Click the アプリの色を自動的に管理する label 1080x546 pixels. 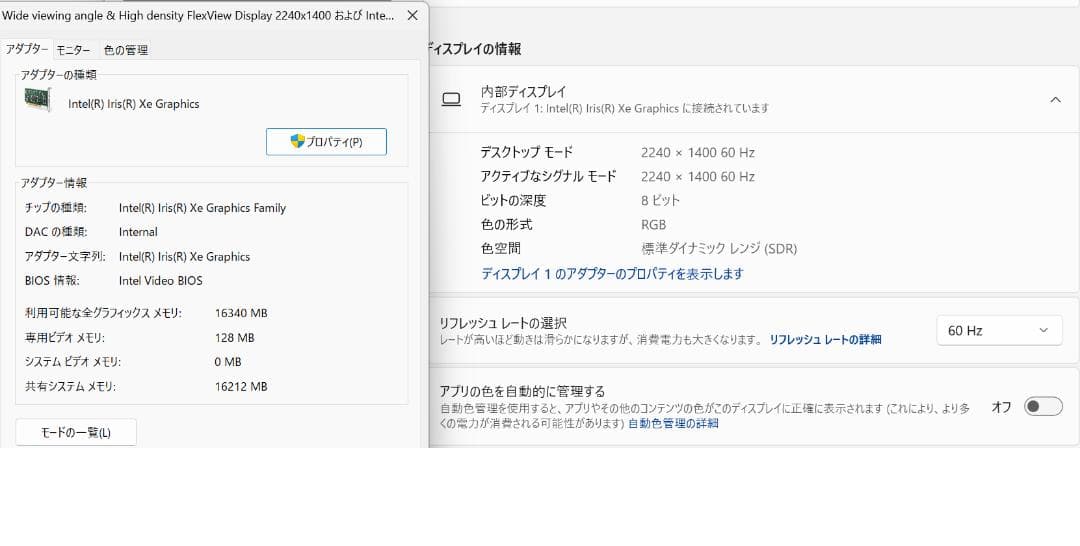click(x=522, y=391)
